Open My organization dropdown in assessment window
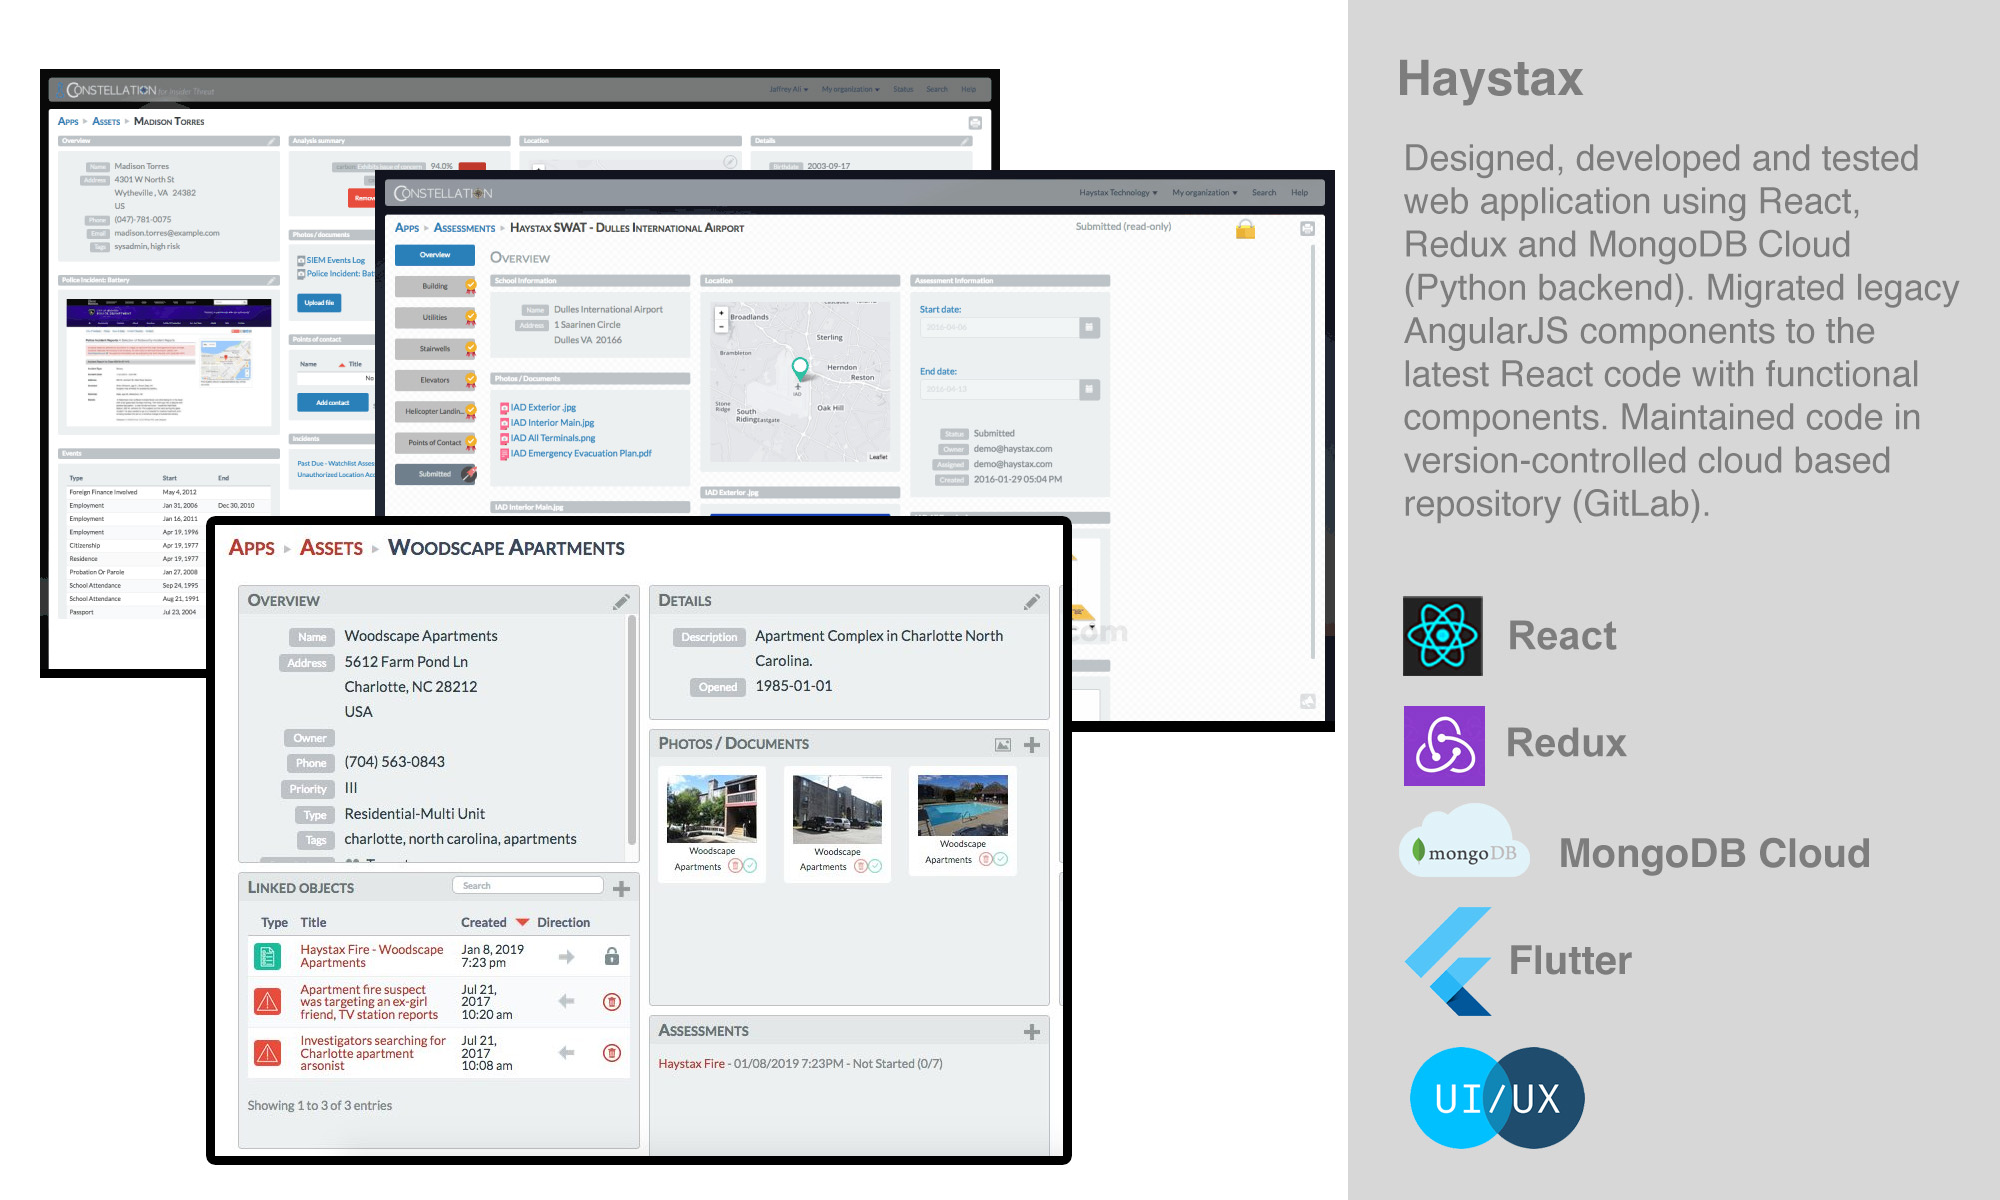2000x1200 pixels. click(x=1204, y=193)
